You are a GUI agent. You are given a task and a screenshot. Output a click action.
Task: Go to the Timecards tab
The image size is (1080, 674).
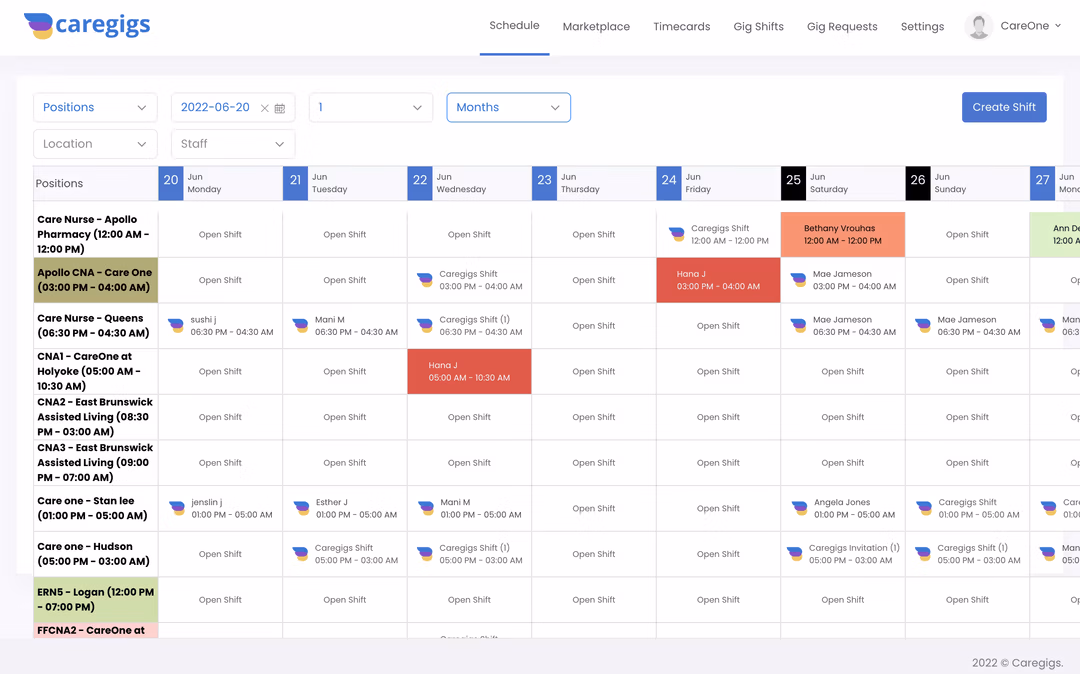tap(682, 26)
